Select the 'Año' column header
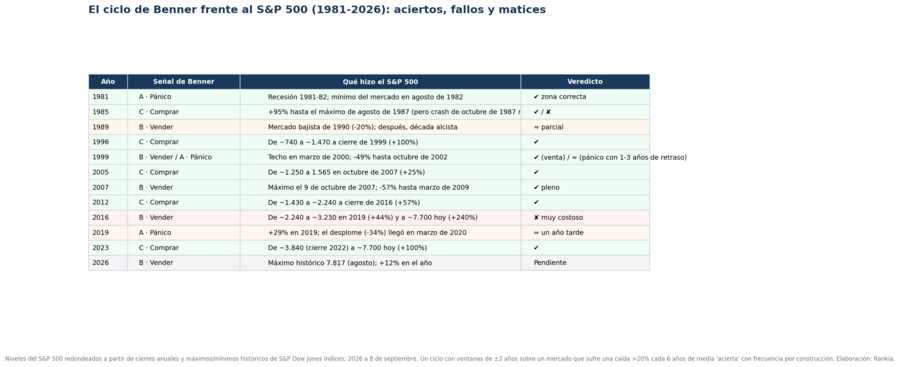 coord(108,82)
